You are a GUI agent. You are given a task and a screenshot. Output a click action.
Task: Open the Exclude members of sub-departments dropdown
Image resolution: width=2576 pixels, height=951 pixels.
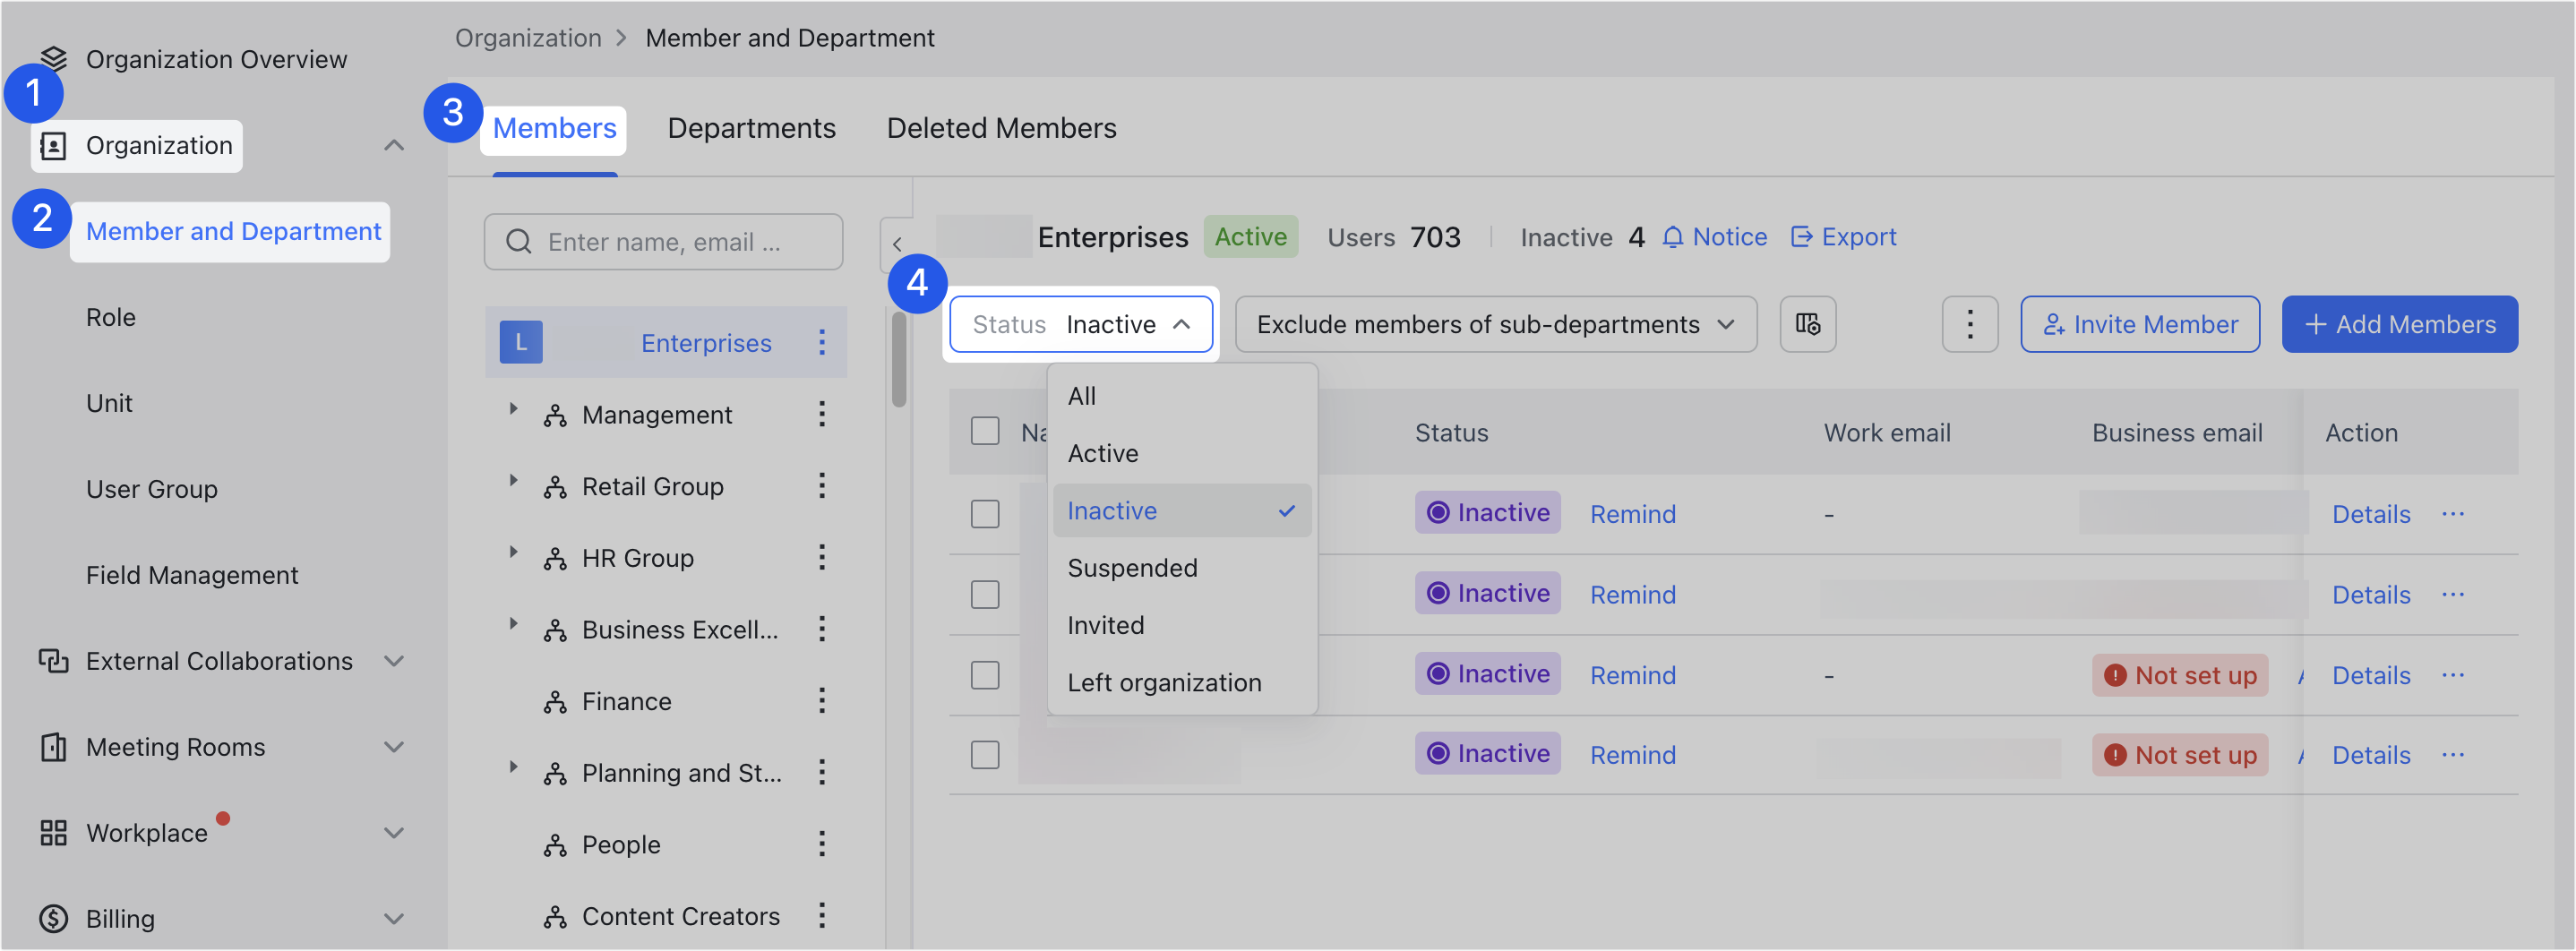[x=1495, y=324]
